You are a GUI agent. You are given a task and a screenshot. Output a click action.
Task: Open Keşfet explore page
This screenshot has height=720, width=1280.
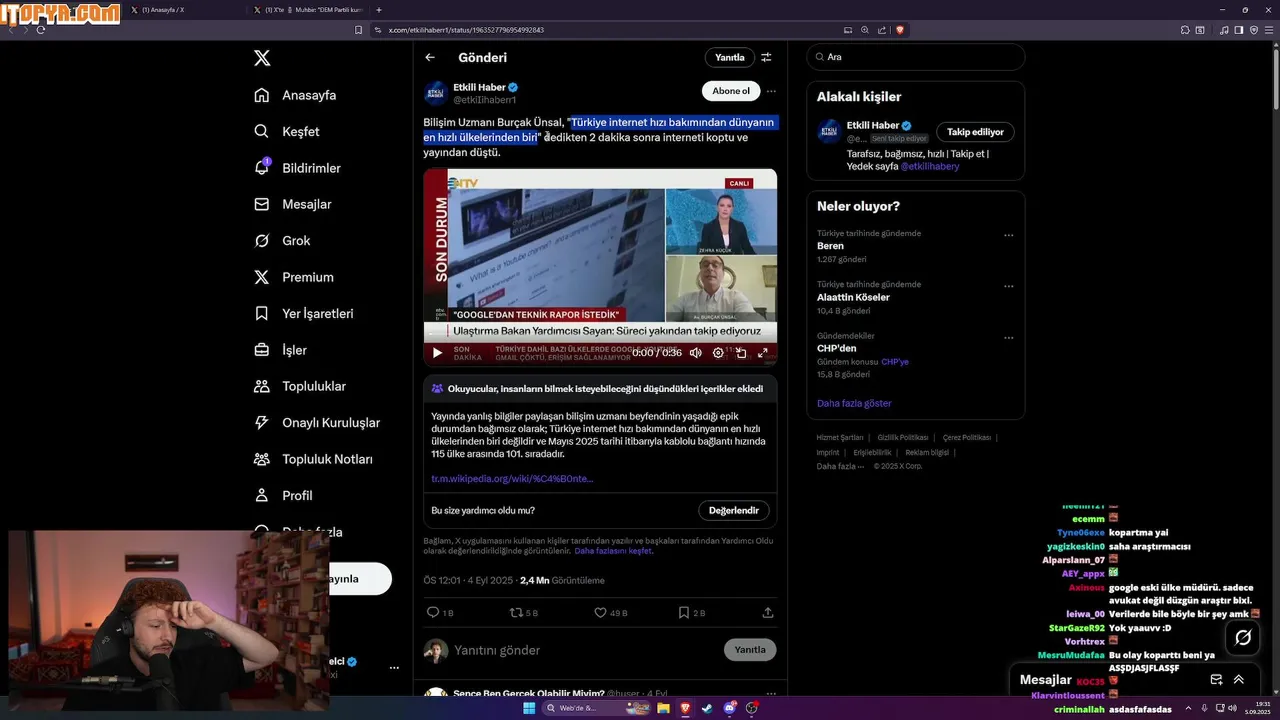tap(287, 131)
